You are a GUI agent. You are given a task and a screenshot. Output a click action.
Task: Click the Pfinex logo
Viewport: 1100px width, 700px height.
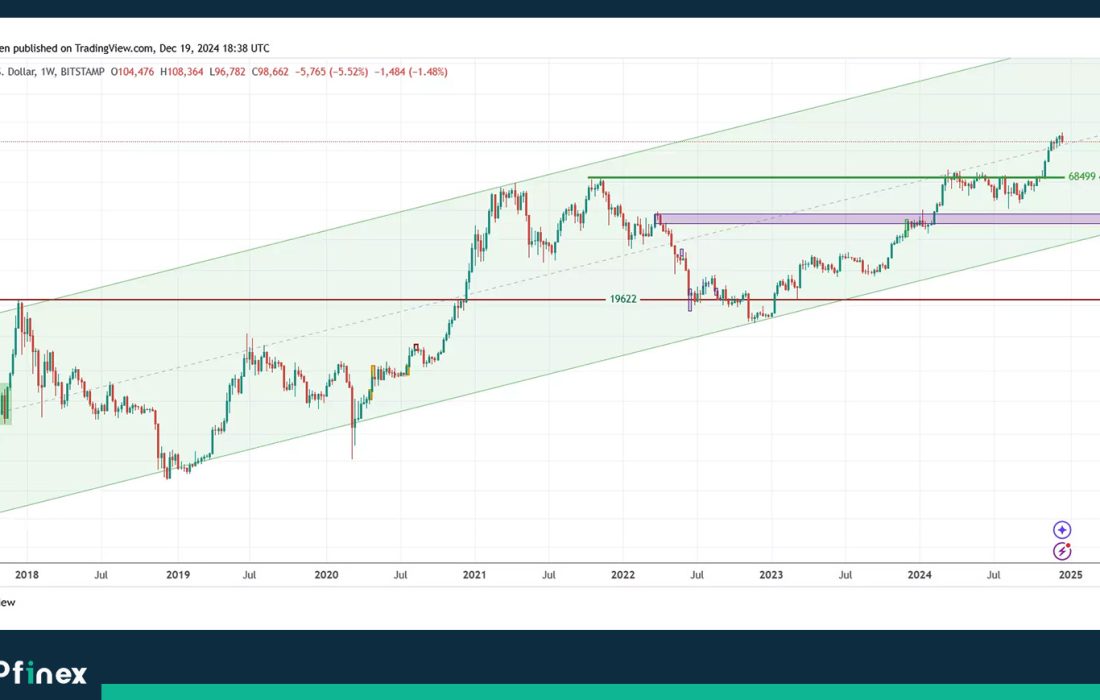tap(43, 673)
